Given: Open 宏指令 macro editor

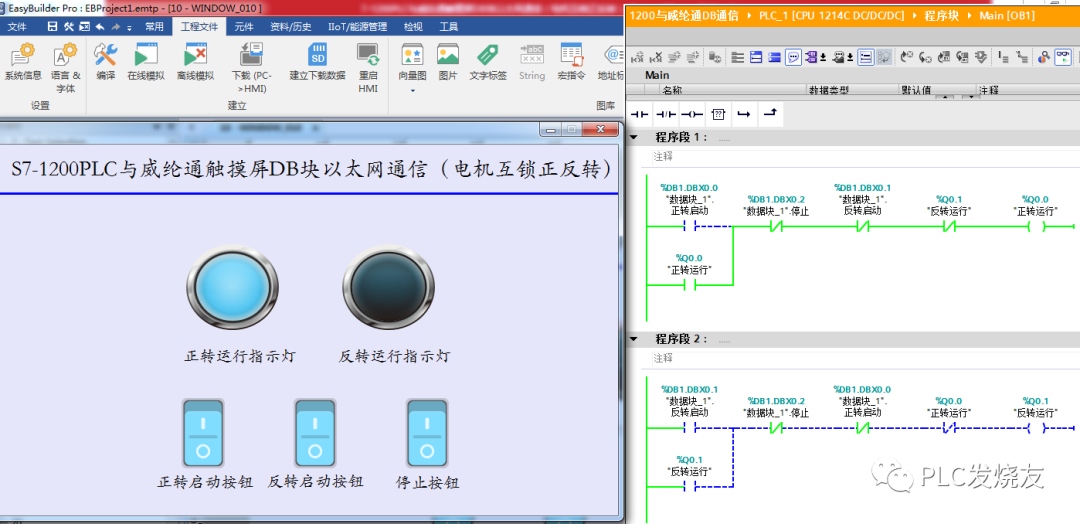Looking at the screenshot, I should click(x=571, y=63).
